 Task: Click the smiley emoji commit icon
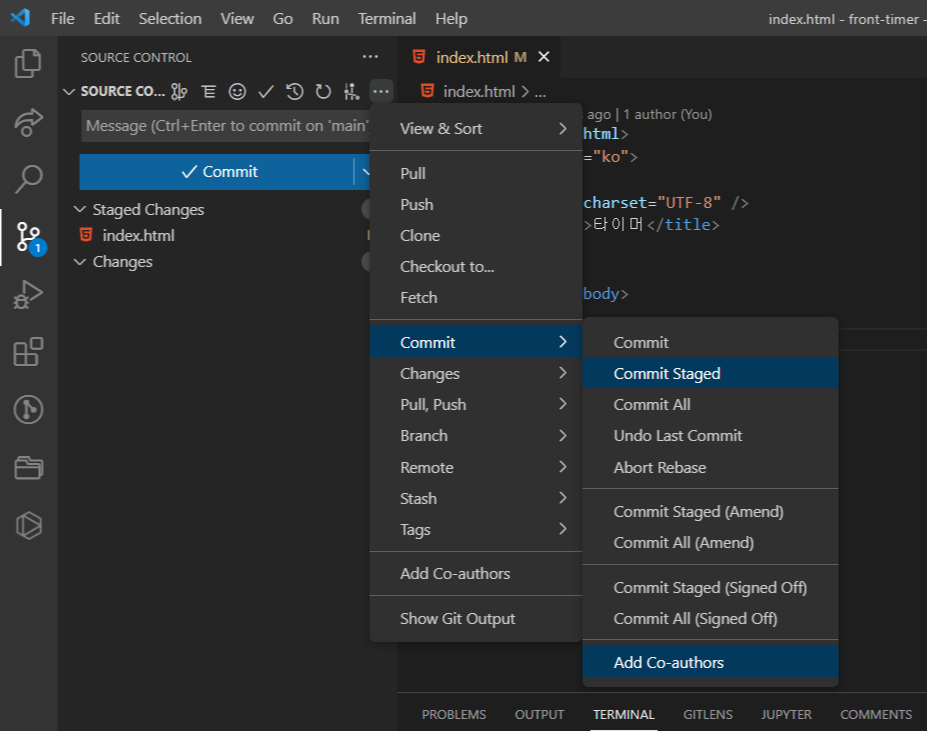tap(237, 92)
